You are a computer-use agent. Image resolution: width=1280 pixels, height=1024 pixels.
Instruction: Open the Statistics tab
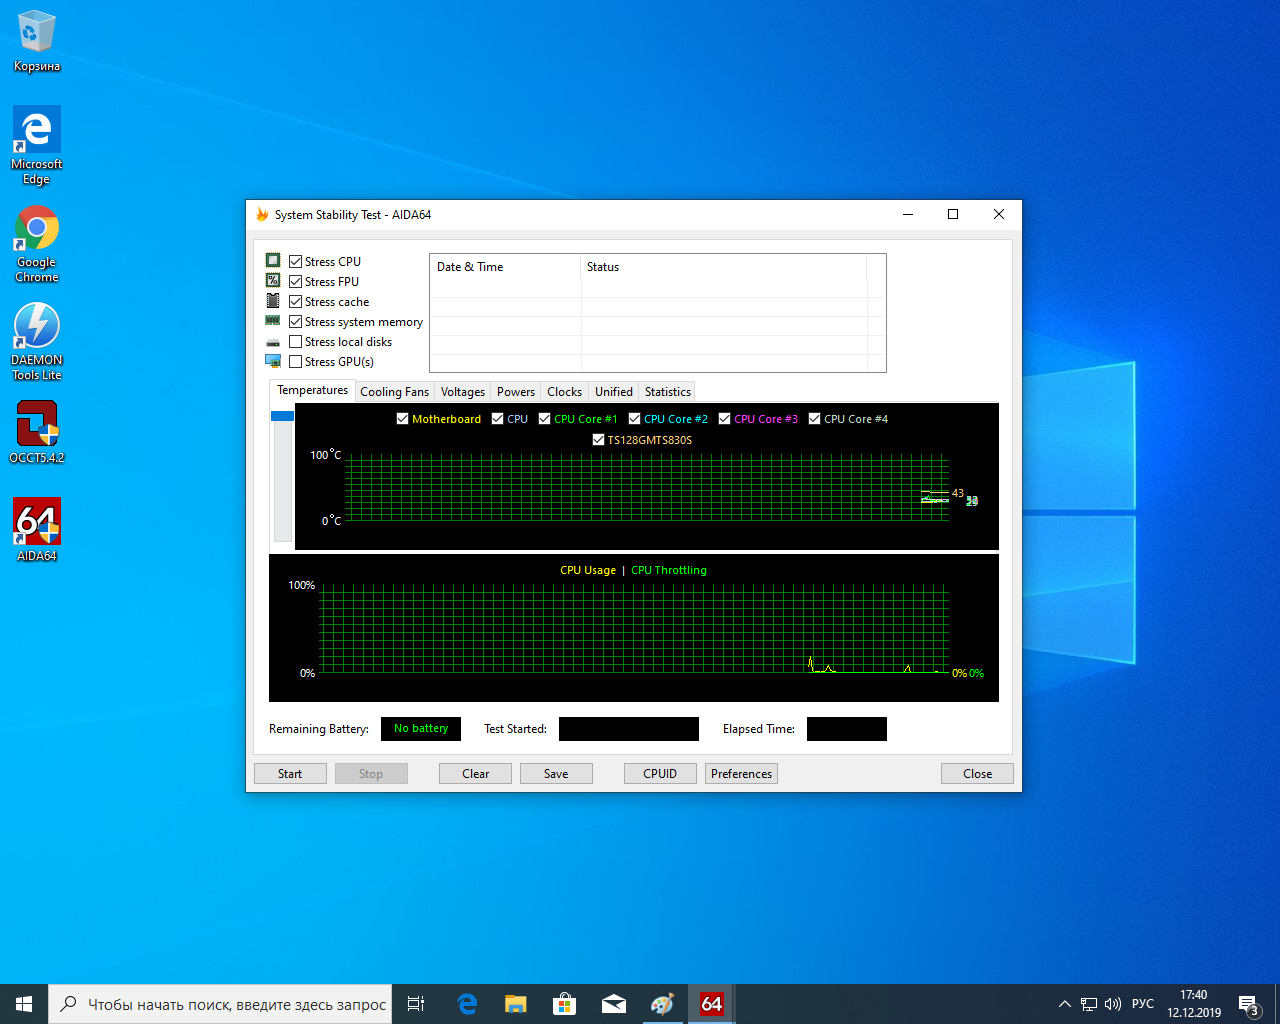point(667,392)
